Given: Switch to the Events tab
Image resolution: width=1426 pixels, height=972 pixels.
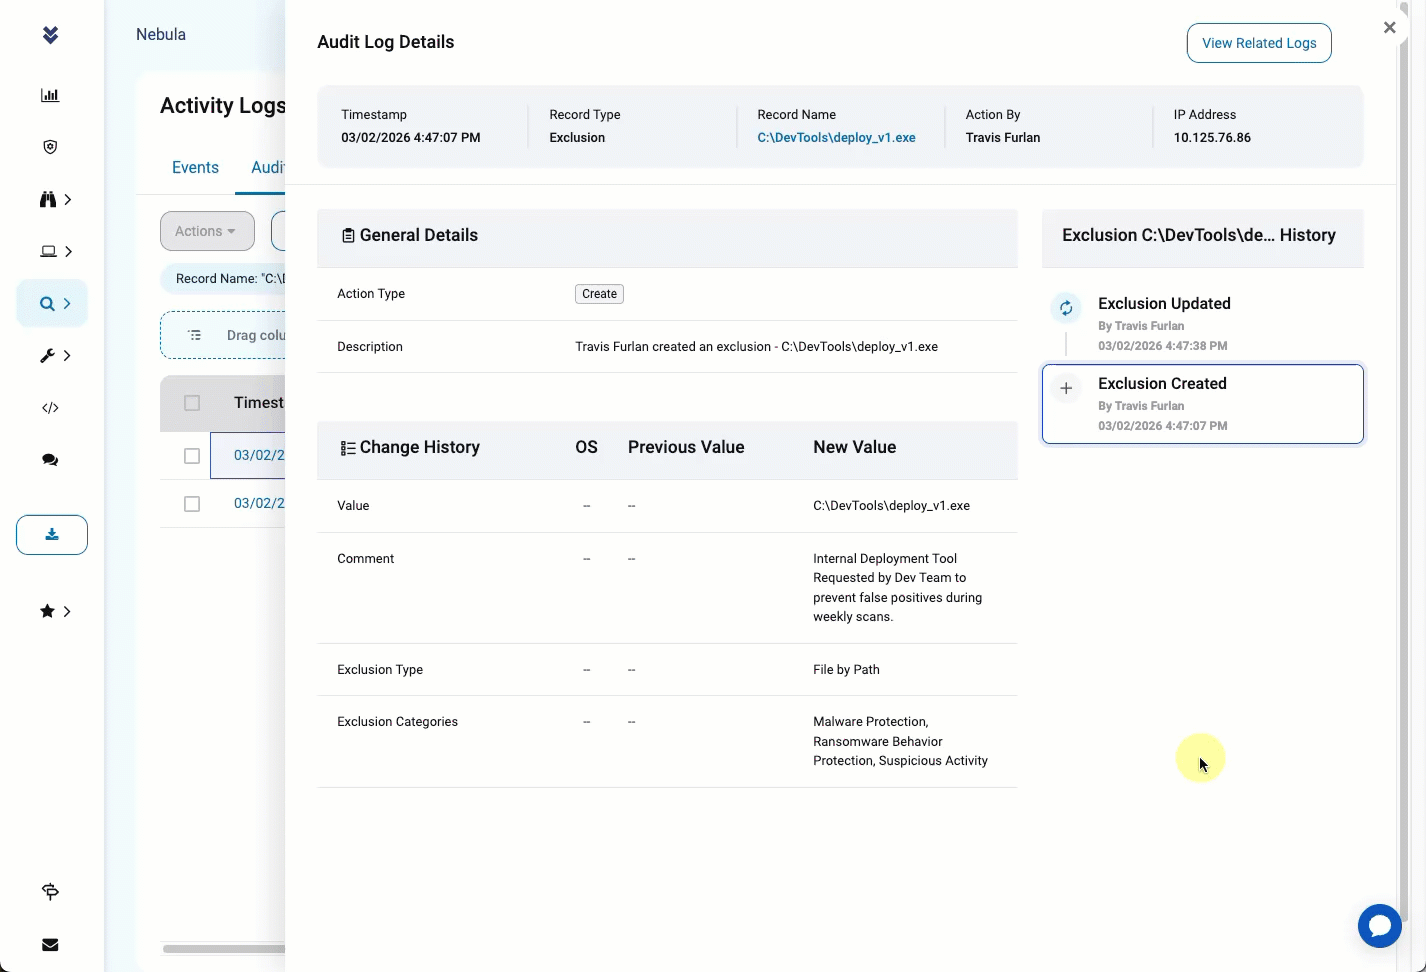Looking at the screenshot, I should click(195, 167).
